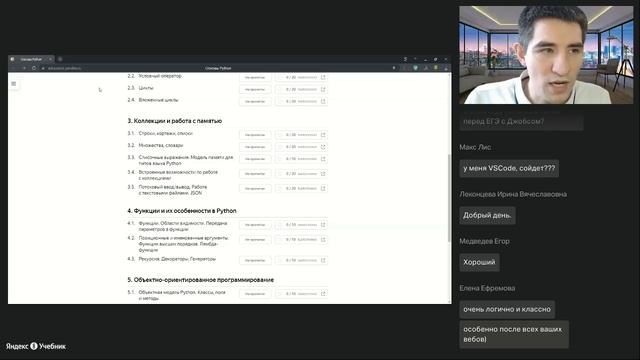640x360 pixels.
Task: Open tasks icon for lesson 4.3 Рекурсия. Декораторы
Action: pyautogui.click(x=323, y=260)
